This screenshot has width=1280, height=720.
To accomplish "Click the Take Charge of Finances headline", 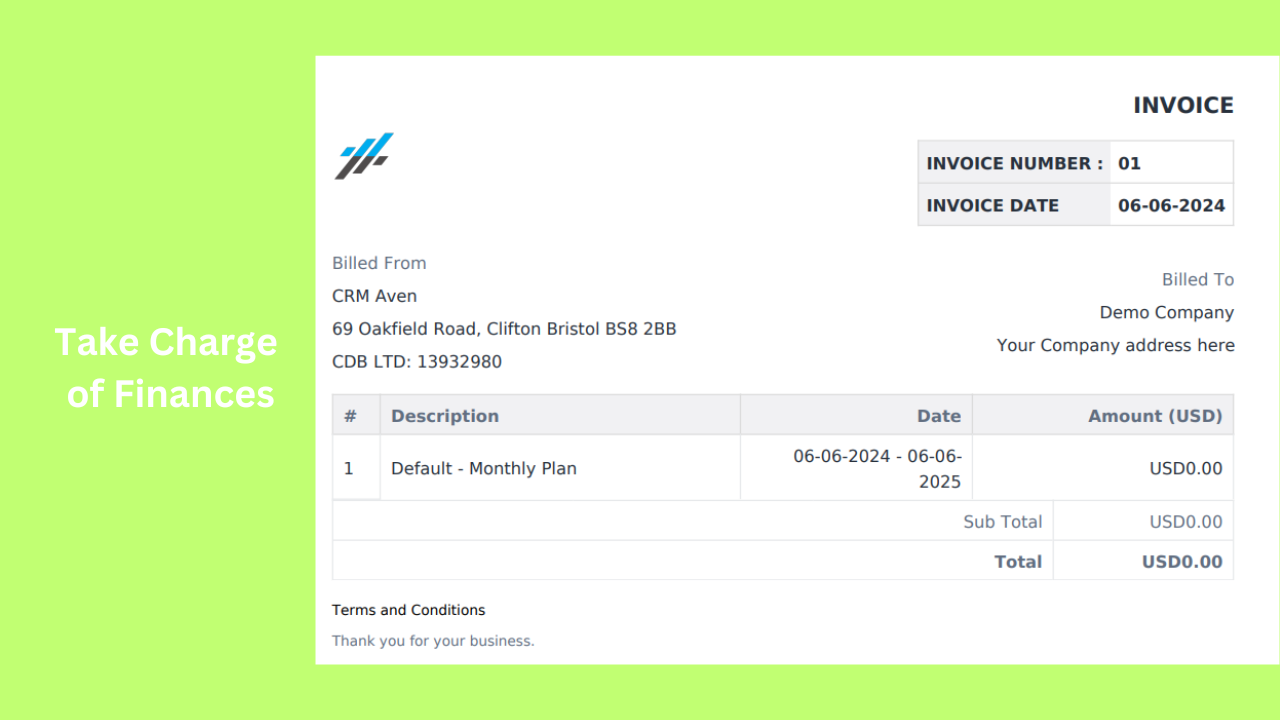I will (x=166, y=367).
